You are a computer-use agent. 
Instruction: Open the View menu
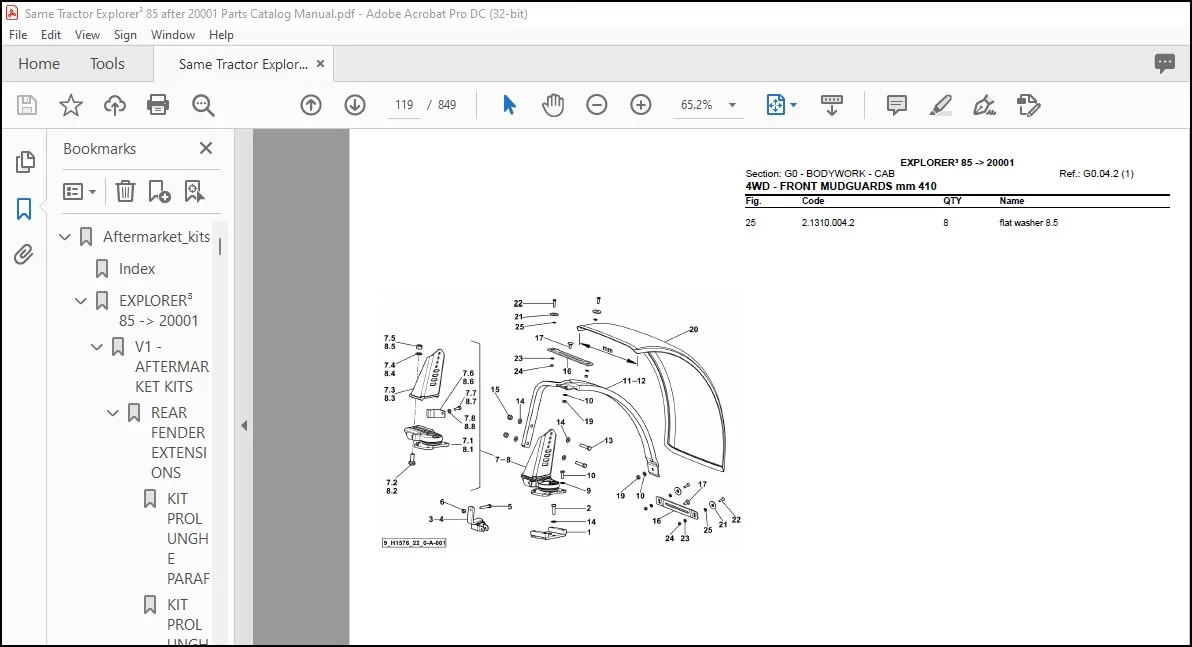[x=87, y=35]
